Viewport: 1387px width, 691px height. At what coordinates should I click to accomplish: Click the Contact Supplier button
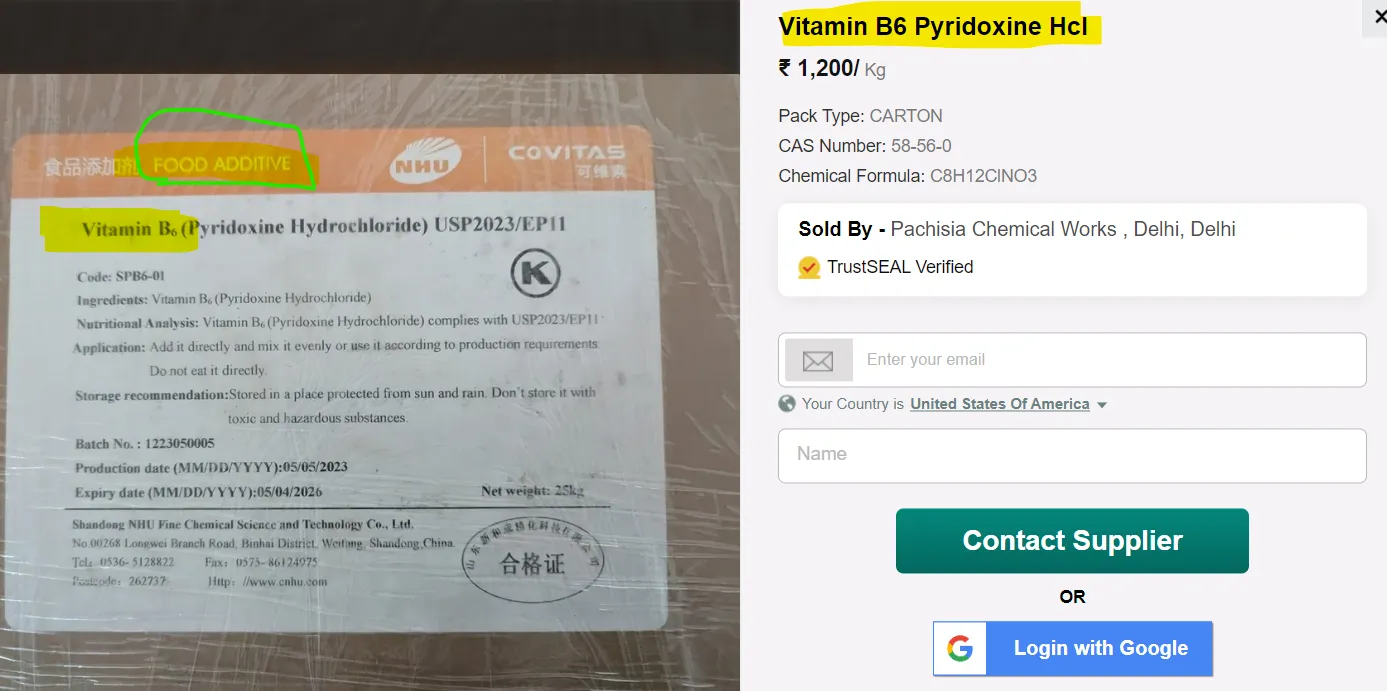1072,541
